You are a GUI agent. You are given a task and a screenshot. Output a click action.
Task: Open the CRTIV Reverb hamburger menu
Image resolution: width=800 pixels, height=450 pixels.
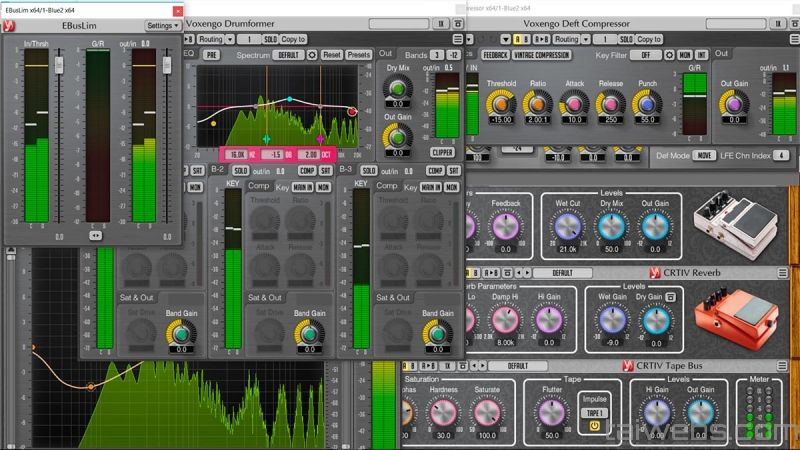783,273
